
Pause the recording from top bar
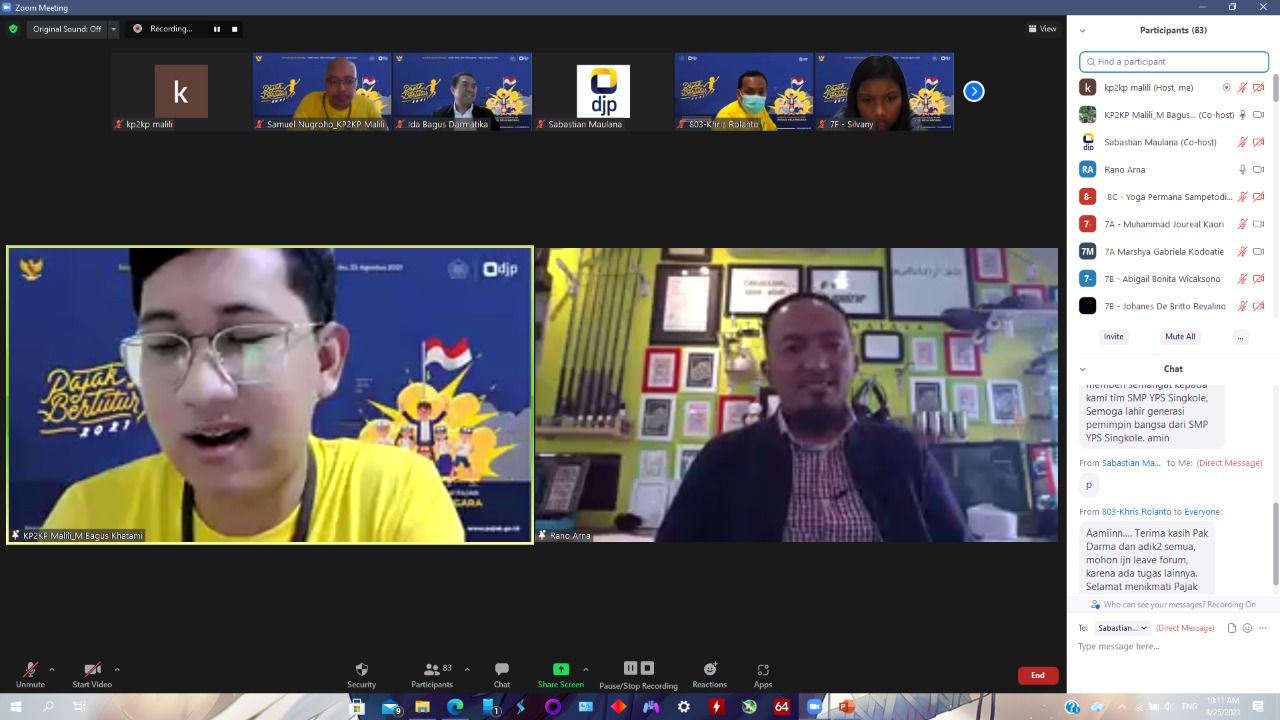(x=216, y=29)
